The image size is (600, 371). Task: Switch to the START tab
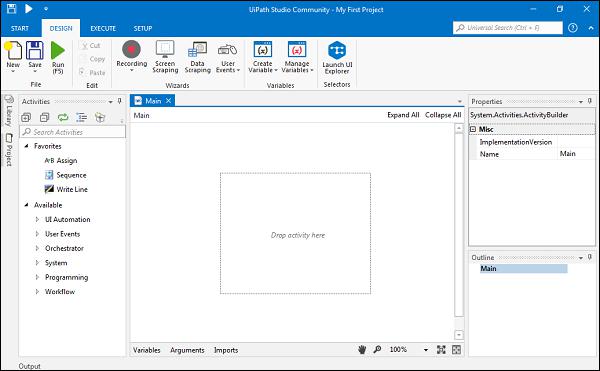tap(20, 28)
